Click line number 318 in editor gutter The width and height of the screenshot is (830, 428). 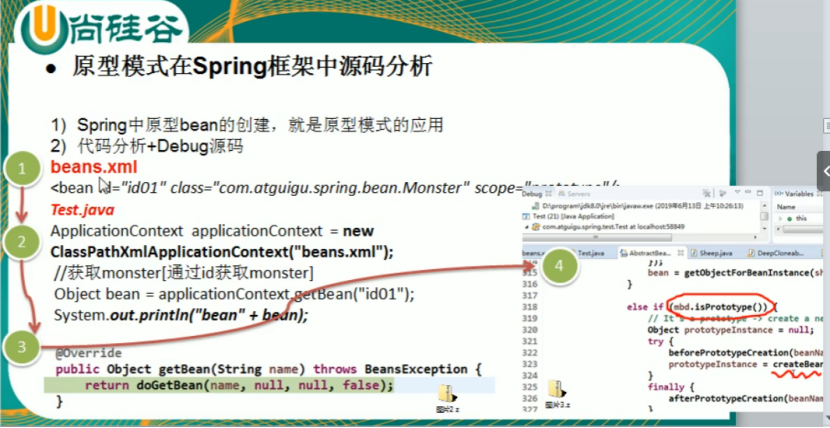(530, 307)
